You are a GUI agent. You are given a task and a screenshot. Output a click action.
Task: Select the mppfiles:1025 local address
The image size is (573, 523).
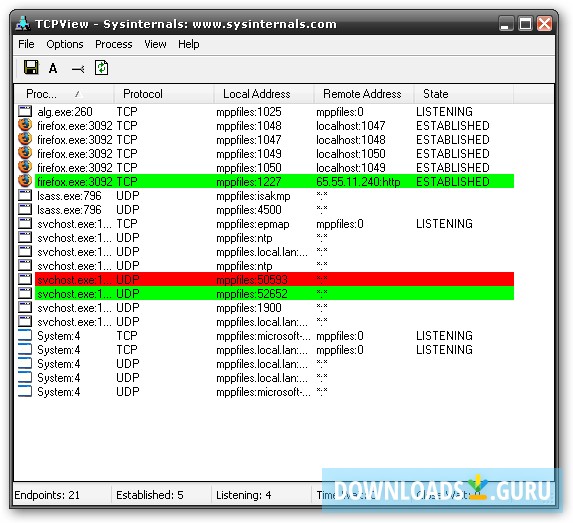249,112
